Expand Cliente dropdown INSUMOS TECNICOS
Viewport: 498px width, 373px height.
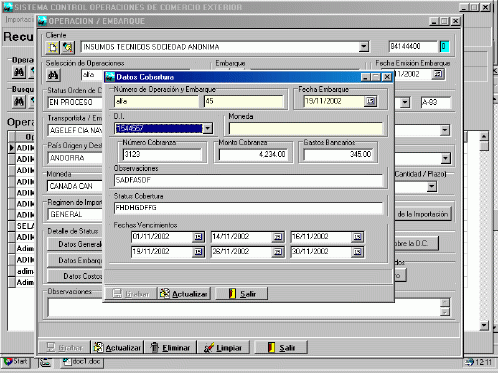click(364, 47)
